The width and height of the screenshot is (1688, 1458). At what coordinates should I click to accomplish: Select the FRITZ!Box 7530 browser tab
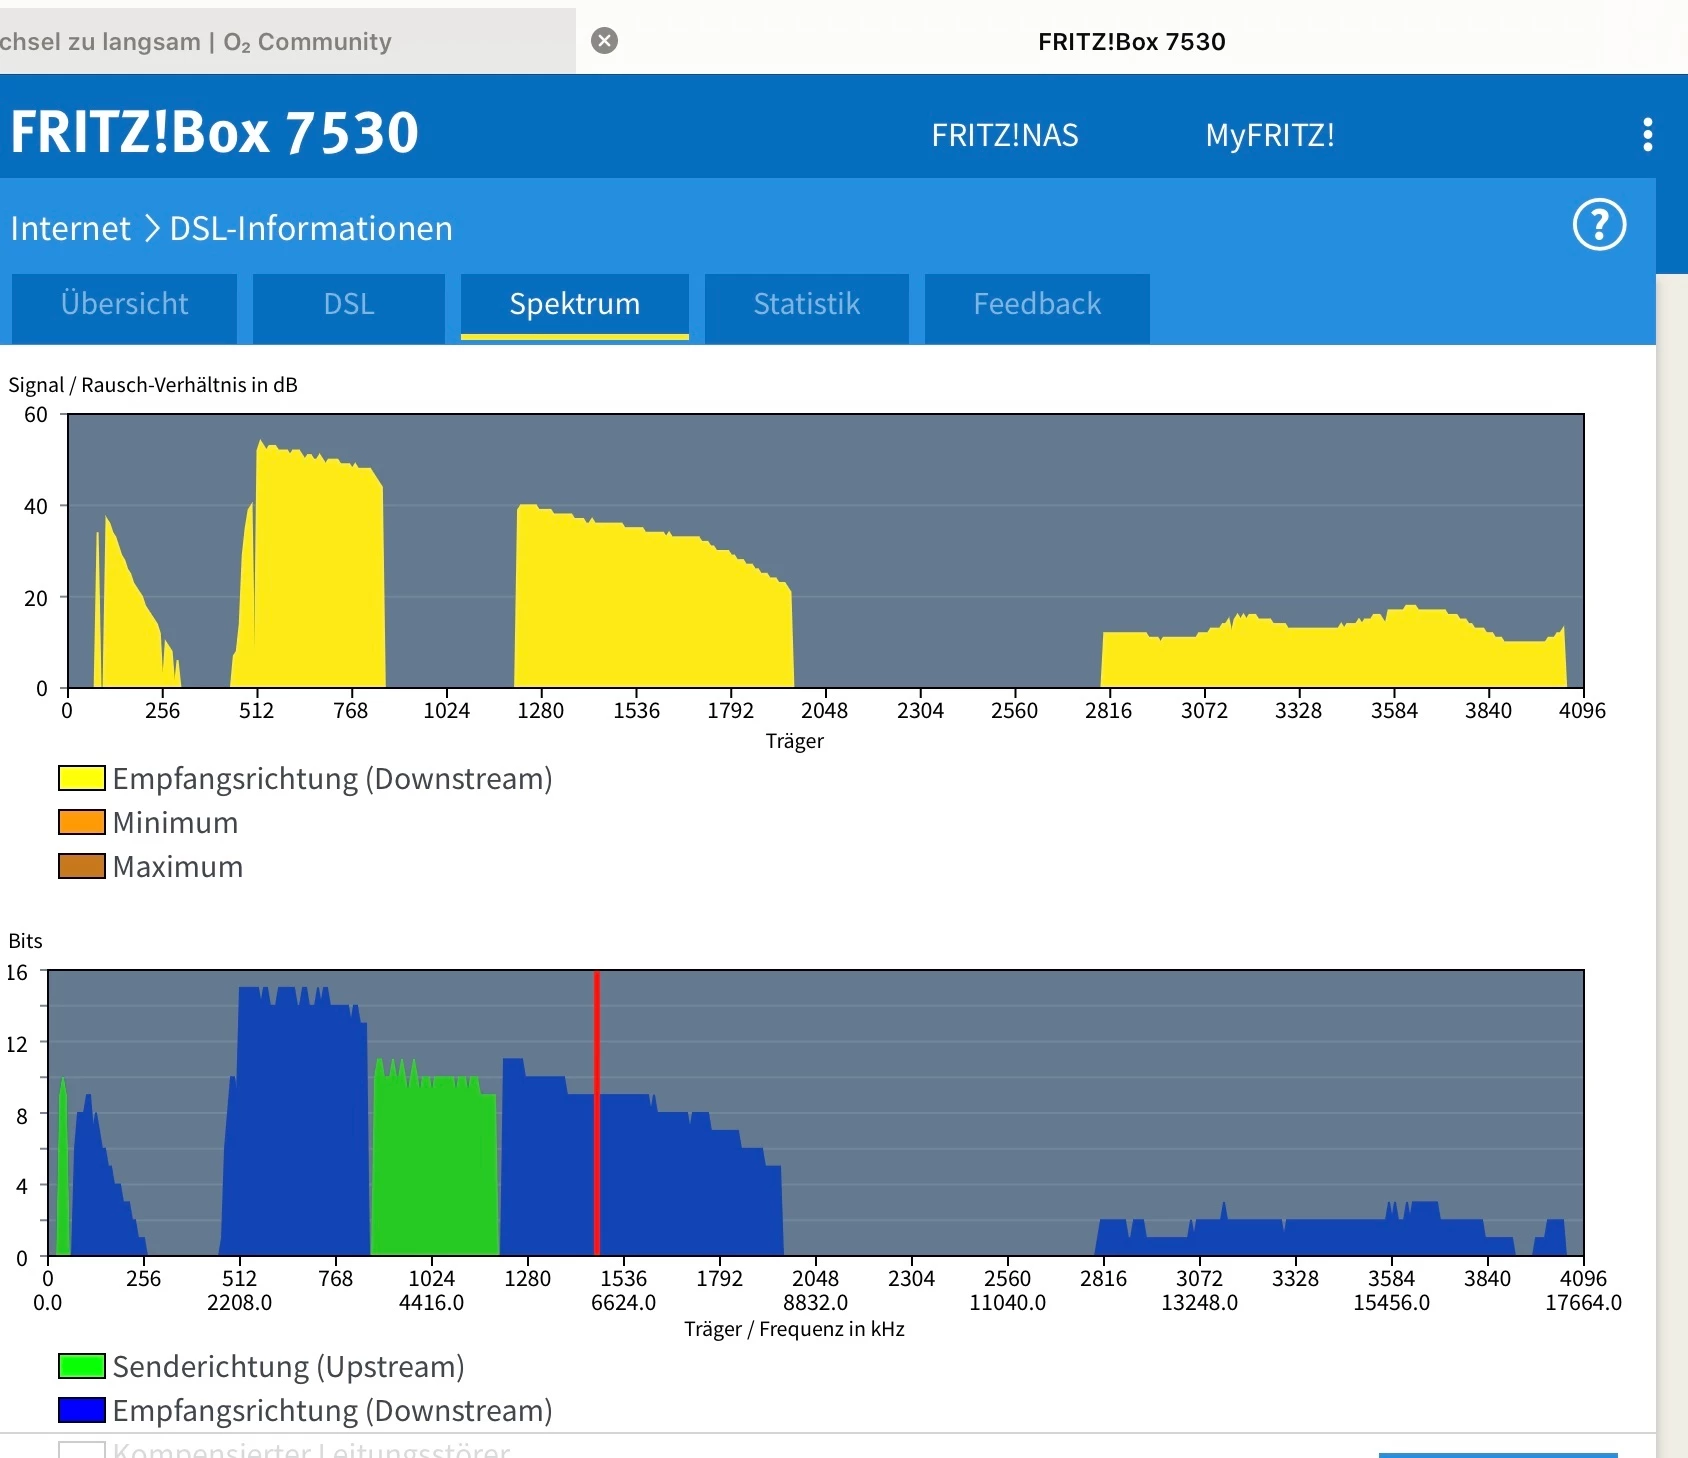click(x=1132, y=41)
